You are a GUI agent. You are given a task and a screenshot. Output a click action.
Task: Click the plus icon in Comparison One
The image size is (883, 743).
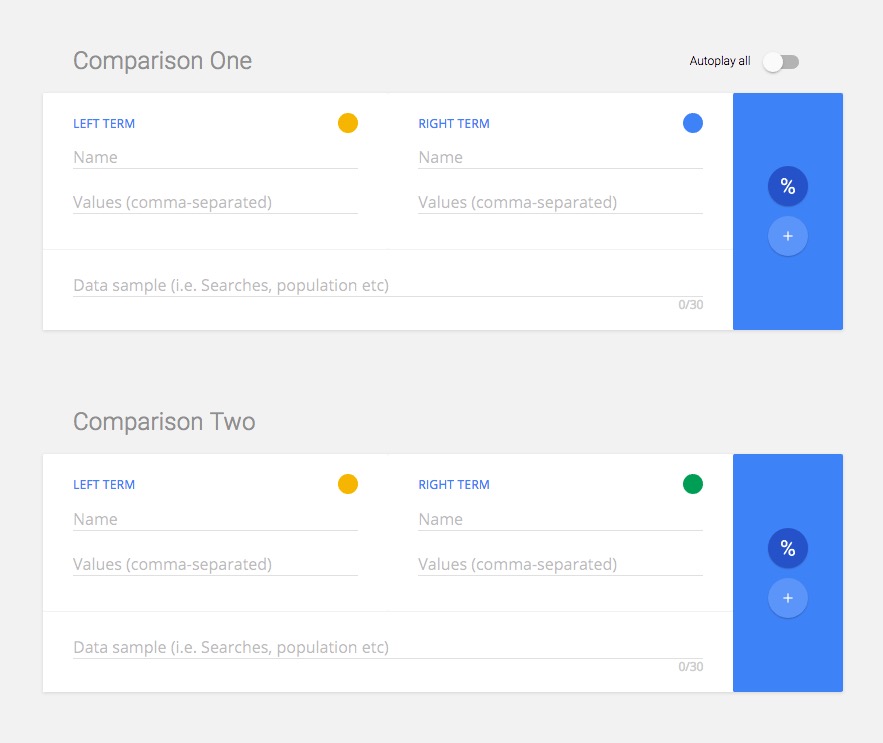click(x=788, y=236)
